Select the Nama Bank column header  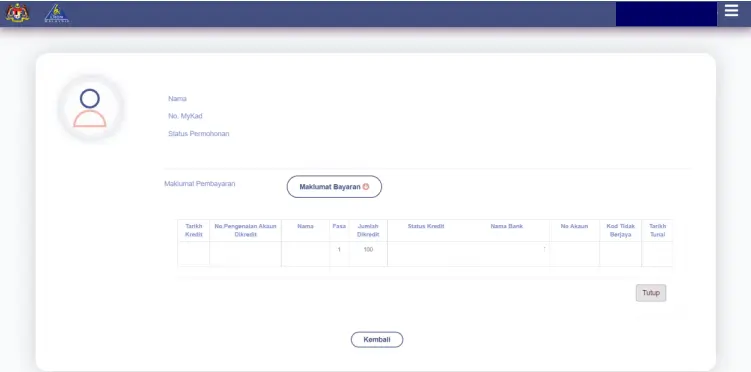point(506,226)
